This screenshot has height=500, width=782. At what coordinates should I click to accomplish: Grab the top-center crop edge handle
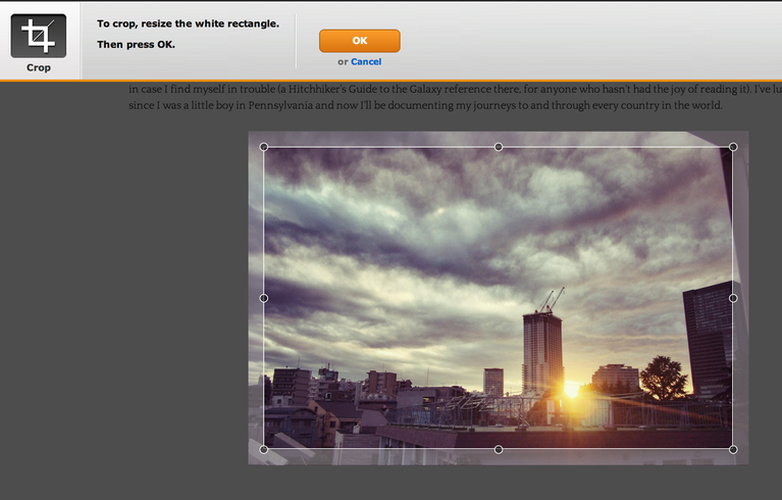(498, 147)
